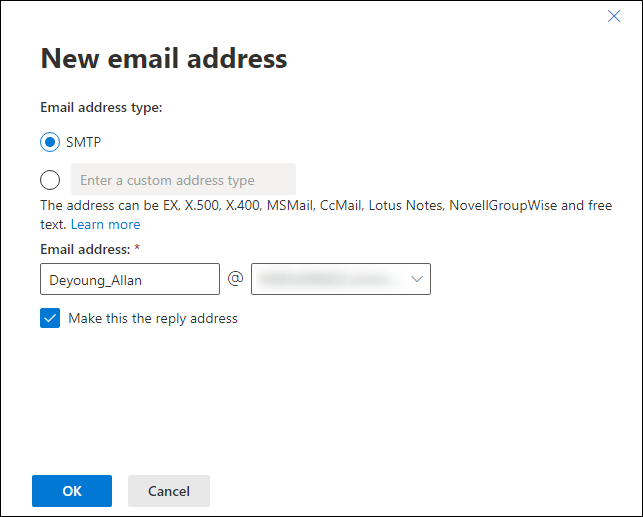Select the custom address type radio button
643x517 pixels.
(50, 180)
